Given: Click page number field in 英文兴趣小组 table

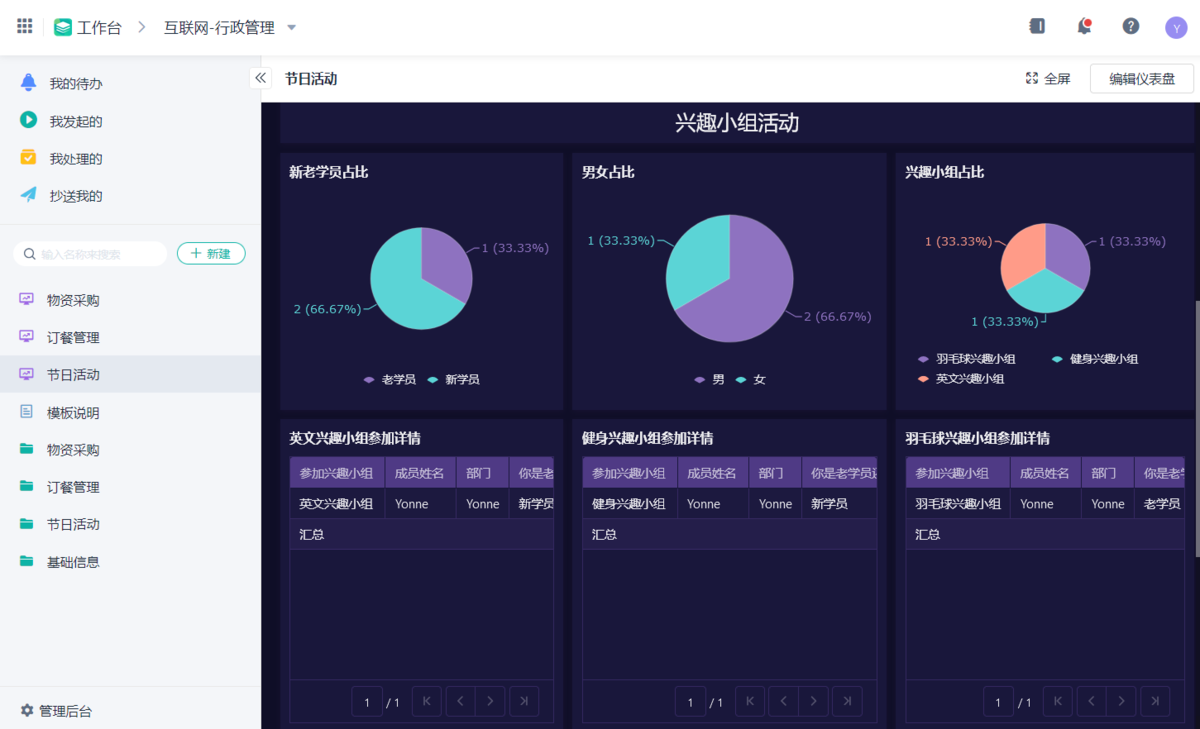Looking at the screenshot, I should point(367,702).
